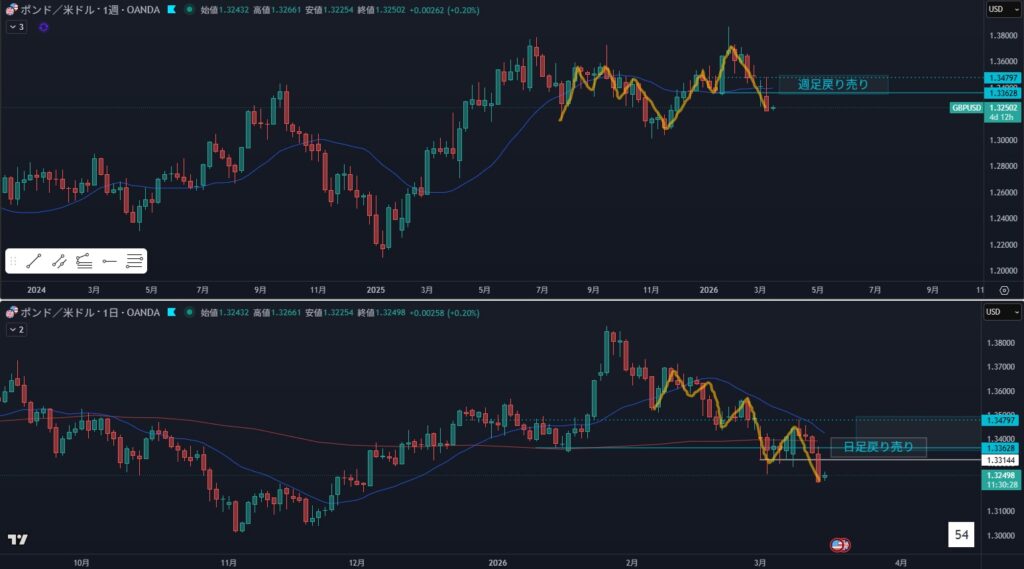
Task: Select the third drawing tool in the floating toolbar
Action: [85, 262]
